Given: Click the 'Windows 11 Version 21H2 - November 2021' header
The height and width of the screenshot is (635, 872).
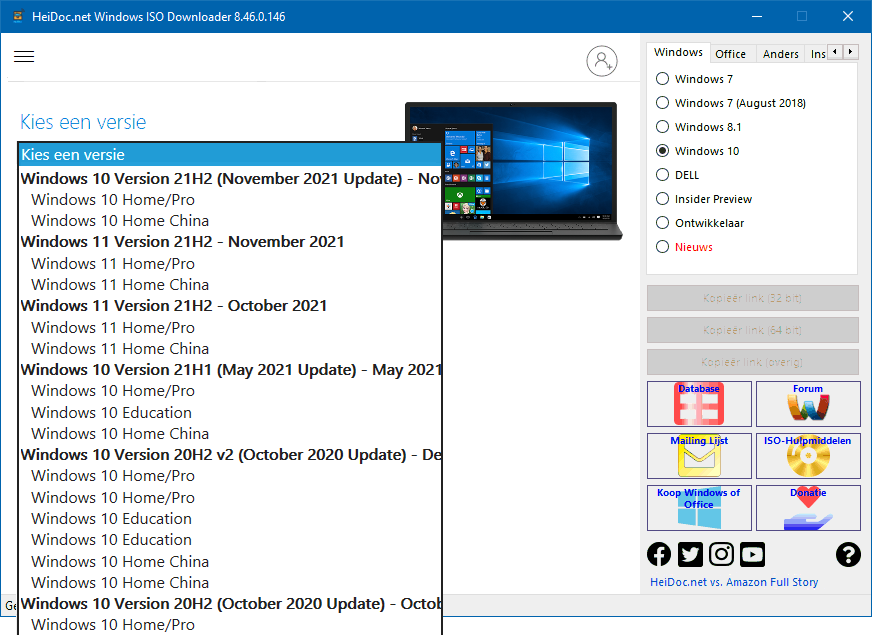Looking at the screenshot, I should click(x=230, y=242).
